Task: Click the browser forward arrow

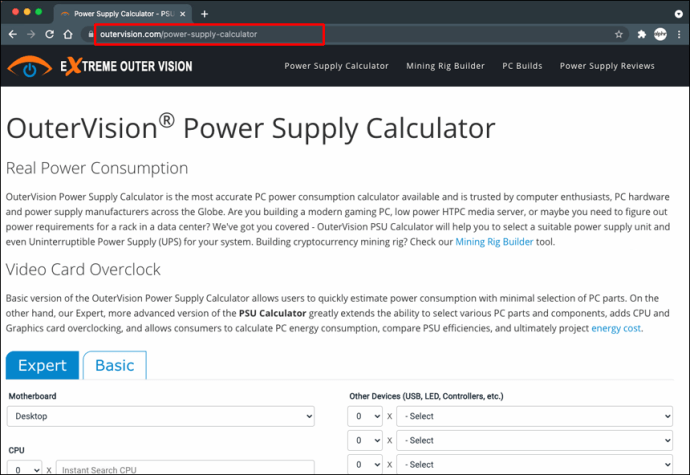Action: click(31, 34)
